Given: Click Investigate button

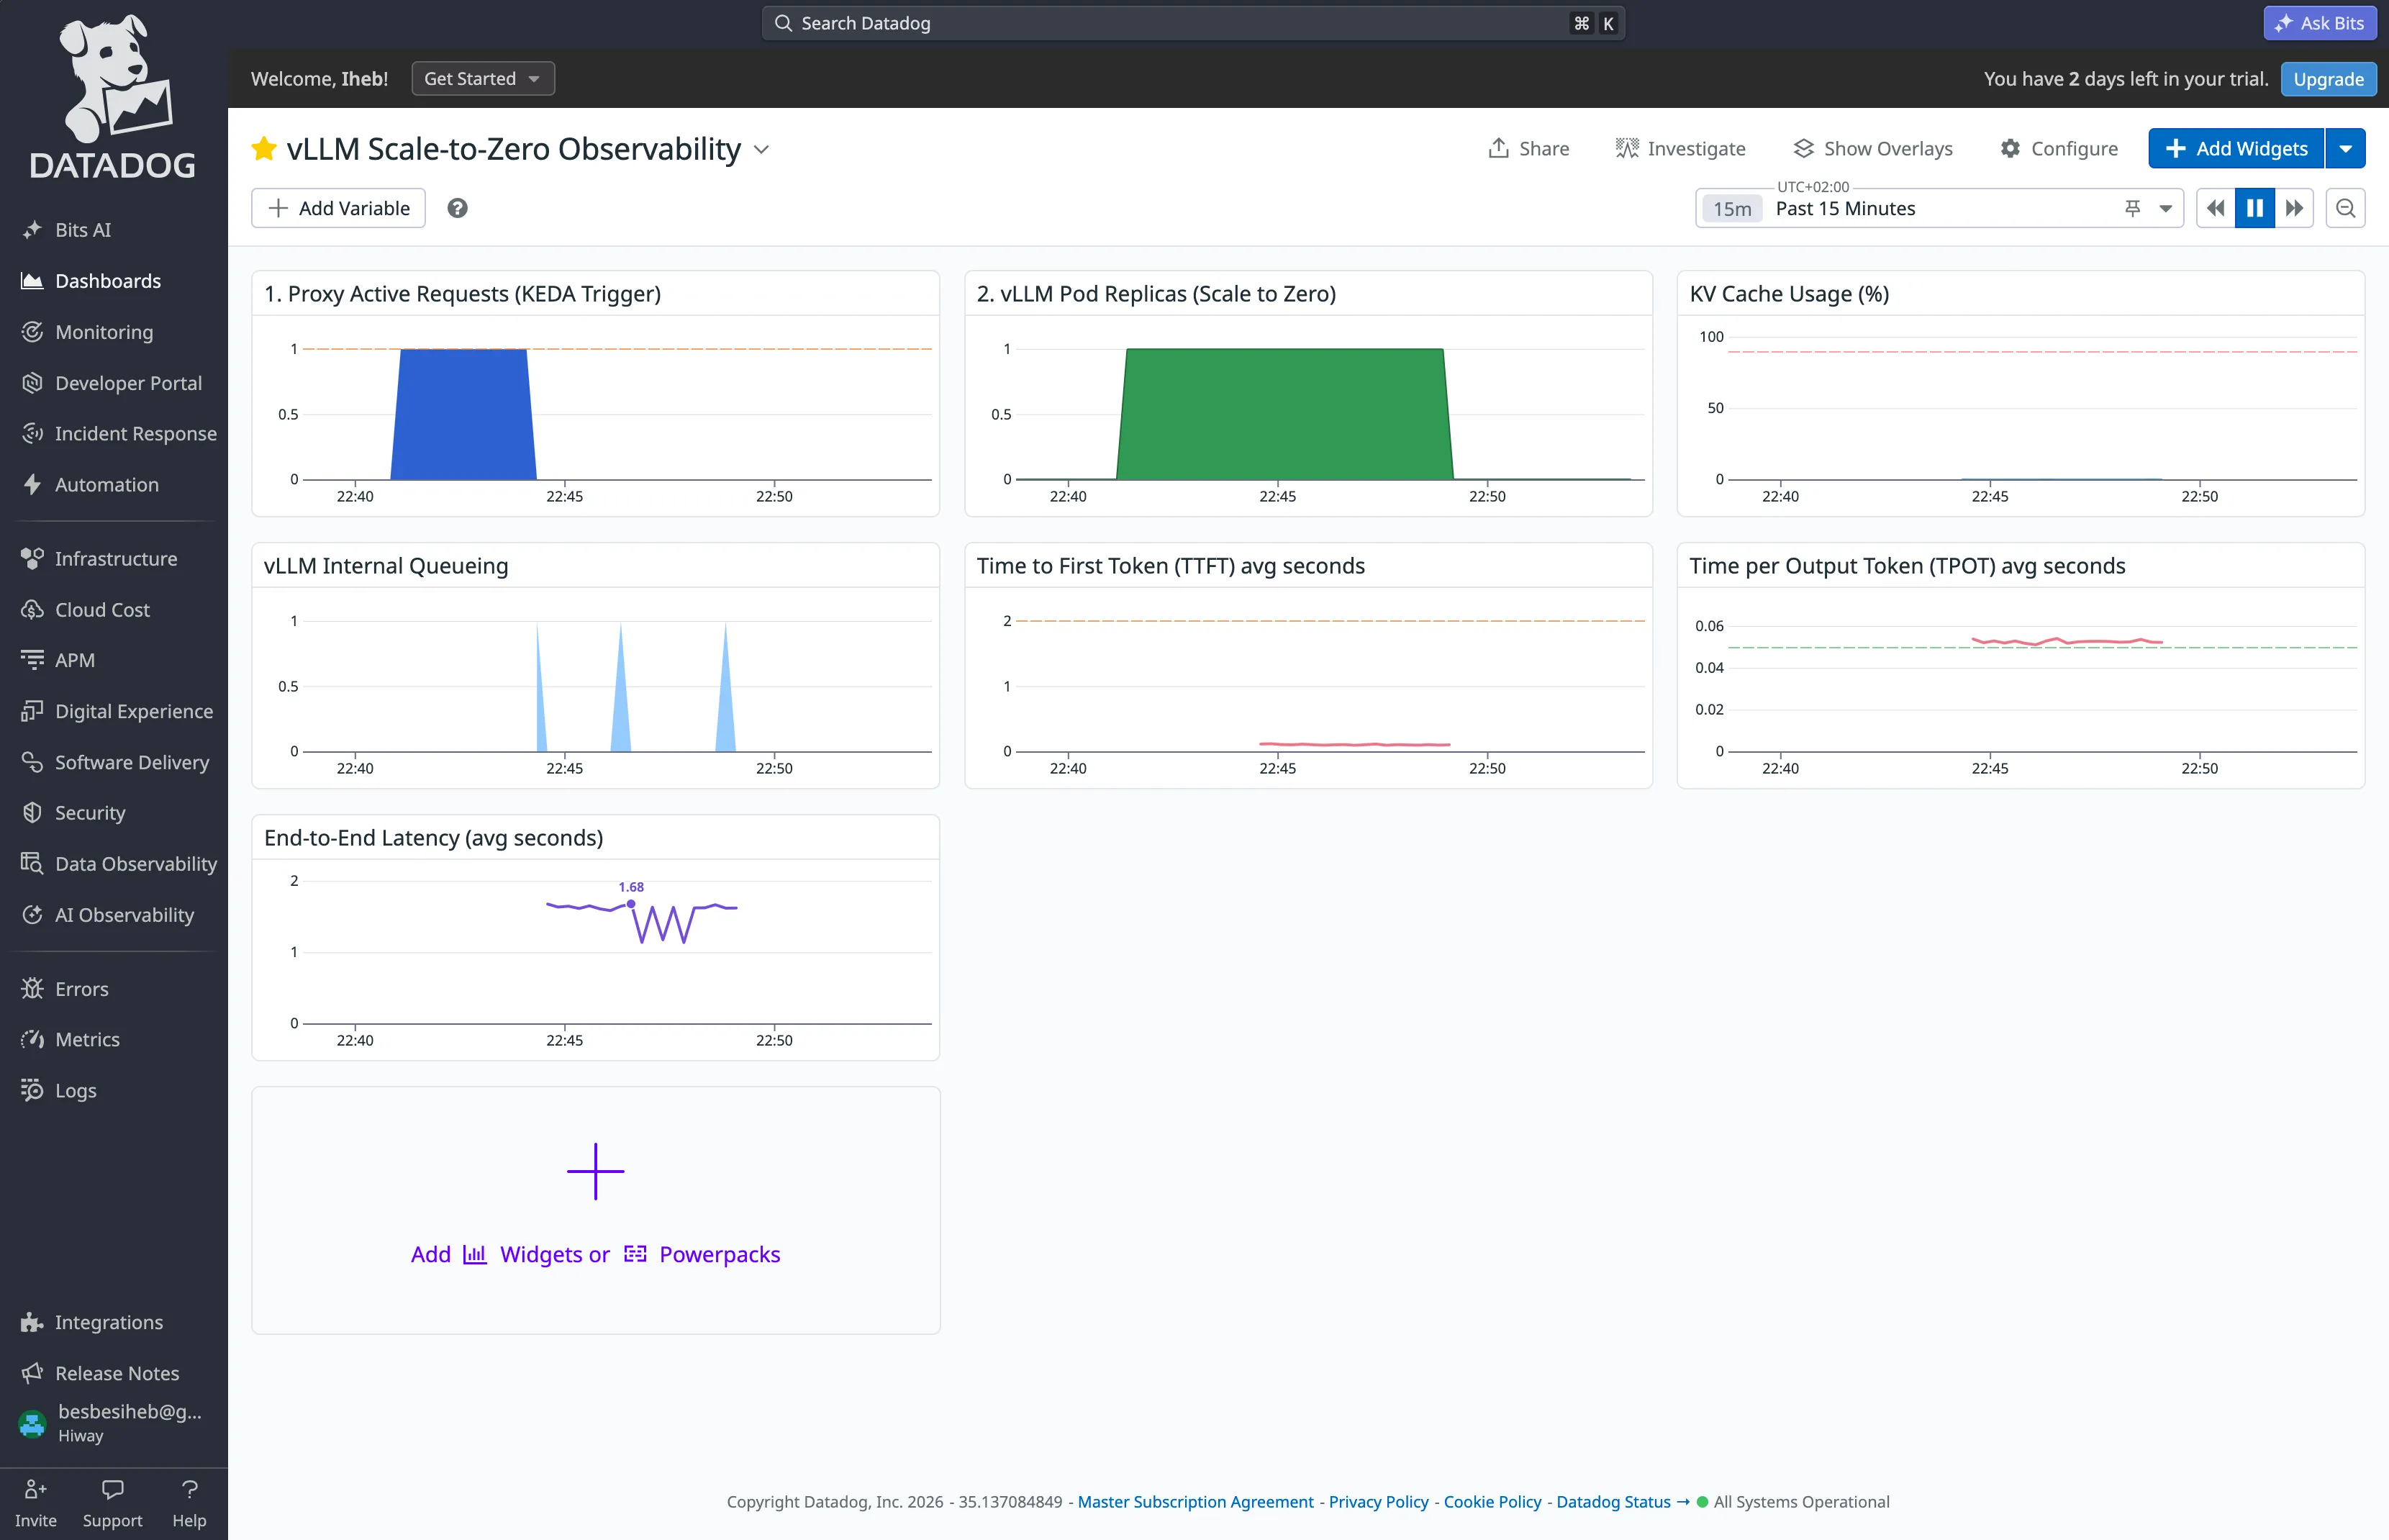Looking at the screenshot, I should click(x=1681, y=149).
